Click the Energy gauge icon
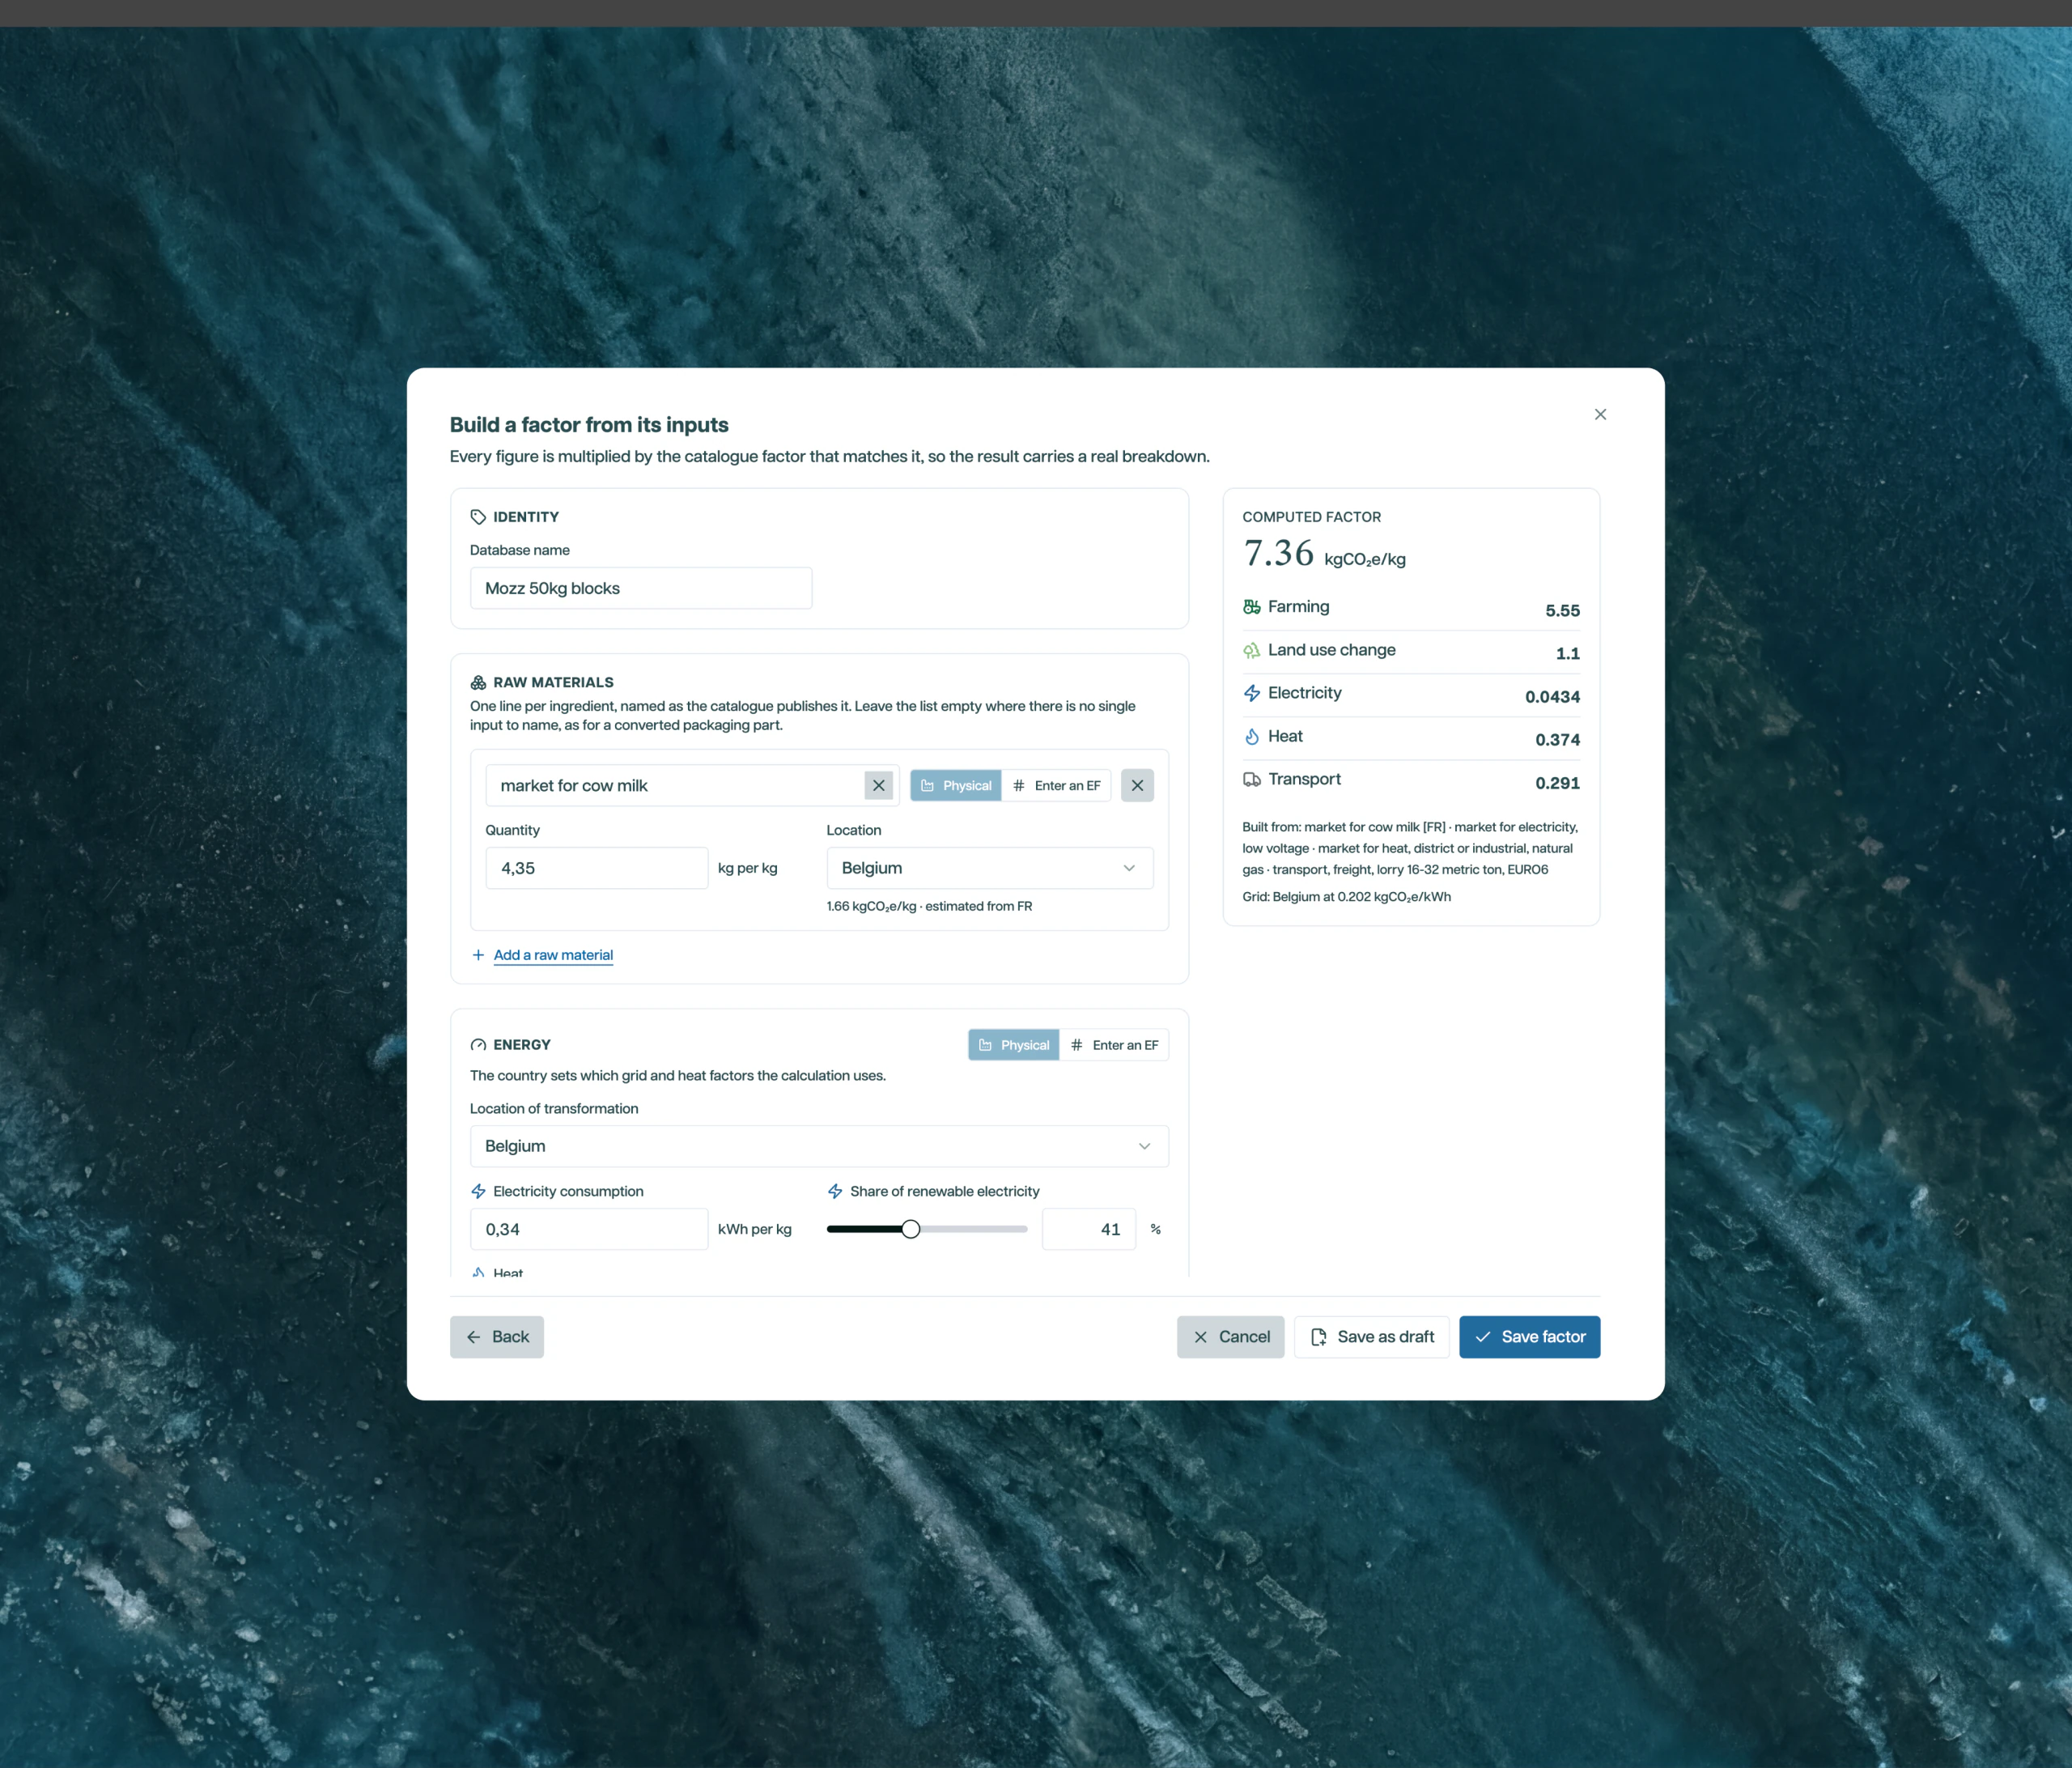The width and height of the screenshot is (2072, 1768). (x=478, y=1045)
